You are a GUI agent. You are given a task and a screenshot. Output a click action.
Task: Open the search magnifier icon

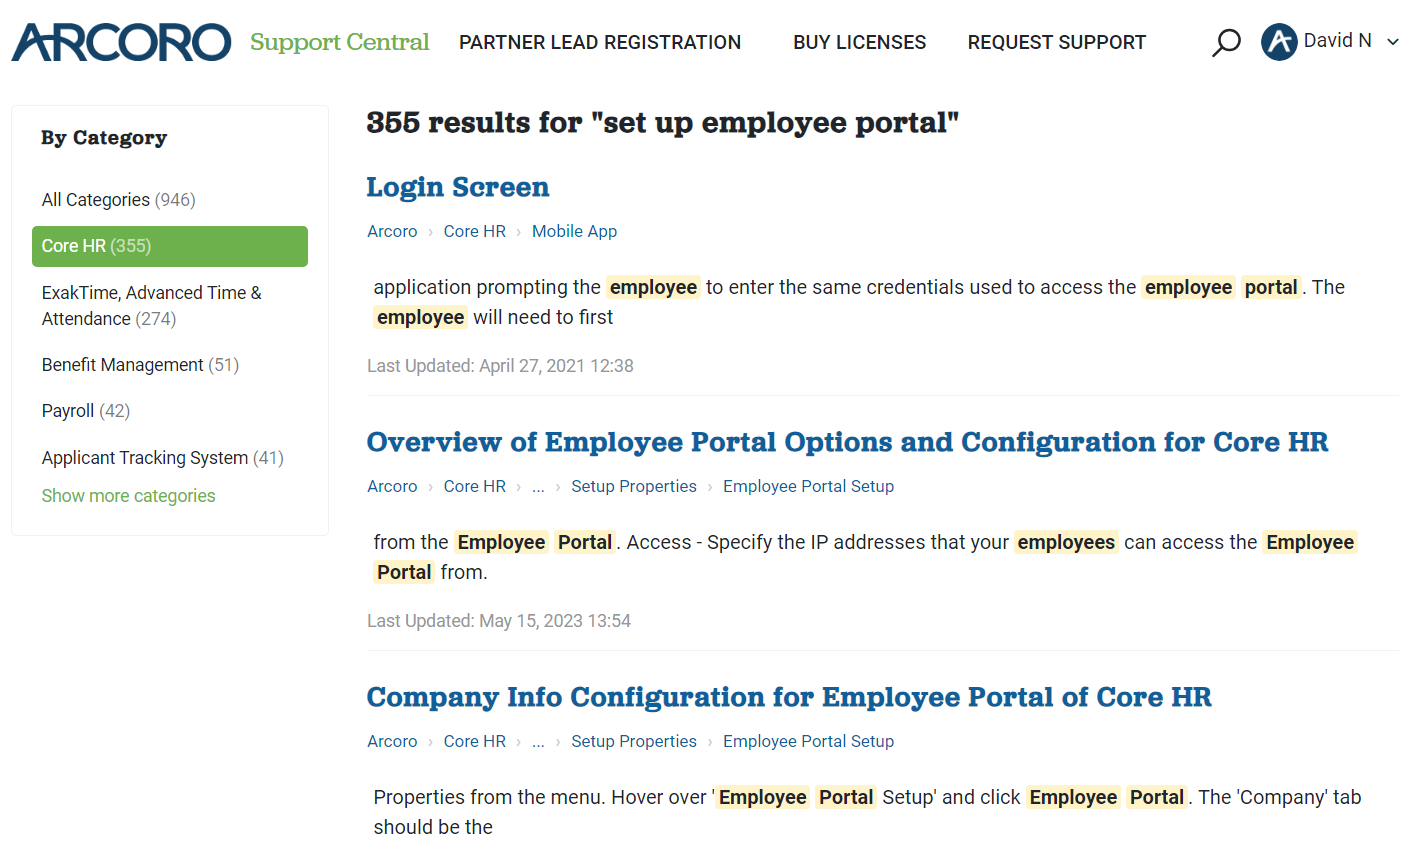point(1226,42)
